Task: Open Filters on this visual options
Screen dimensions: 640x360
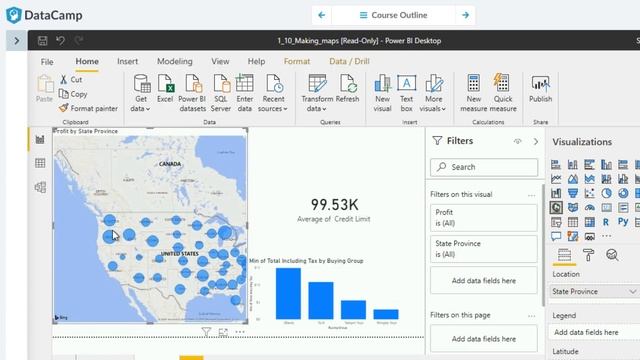Action: coord(531,195)
